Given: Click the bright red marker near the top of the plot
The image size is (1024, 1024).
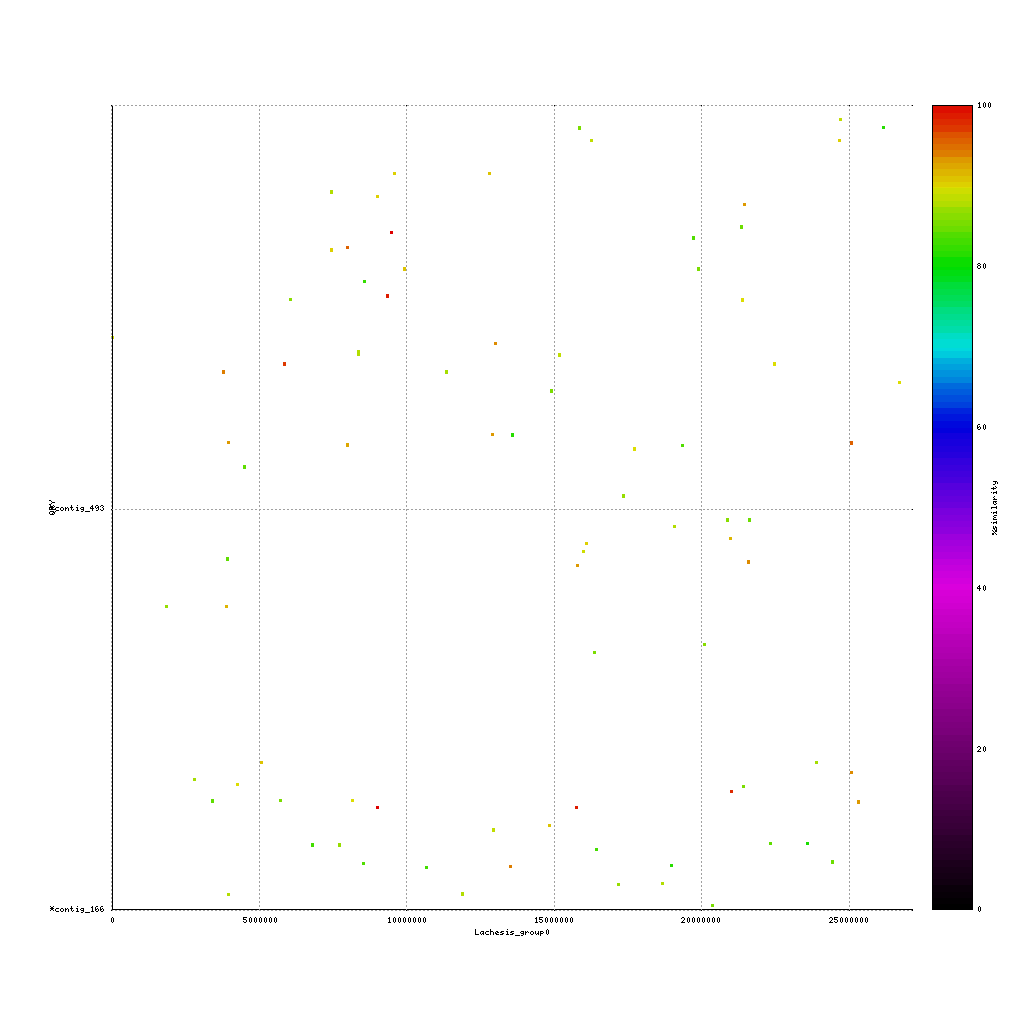Looking at the screenshot, I should point(390,232).
